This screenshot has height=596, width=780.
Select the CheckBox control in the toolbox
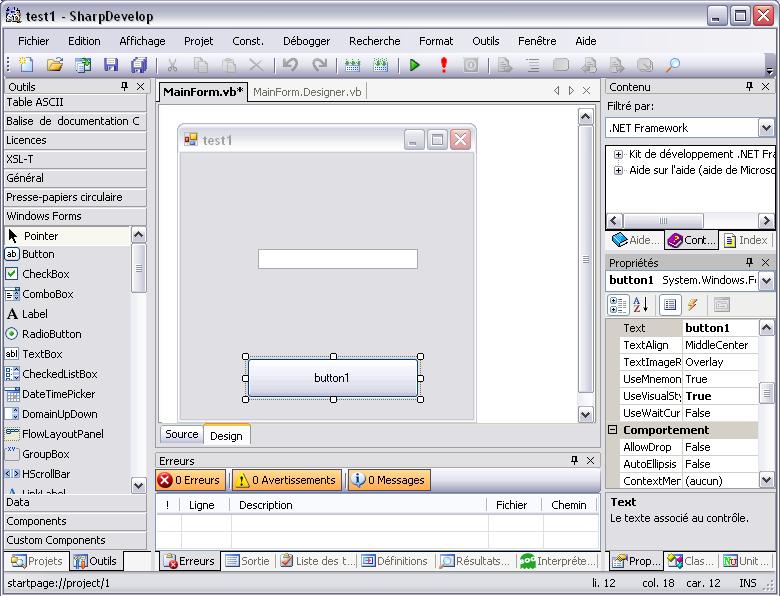click(45, 274)
